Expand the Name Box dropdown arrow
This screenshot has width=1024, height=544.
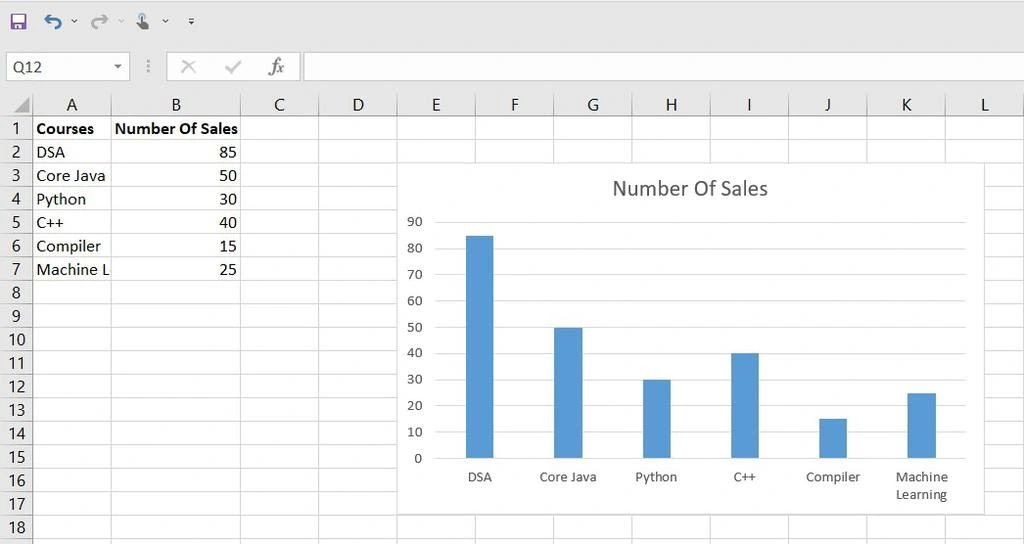pos(118,67)
